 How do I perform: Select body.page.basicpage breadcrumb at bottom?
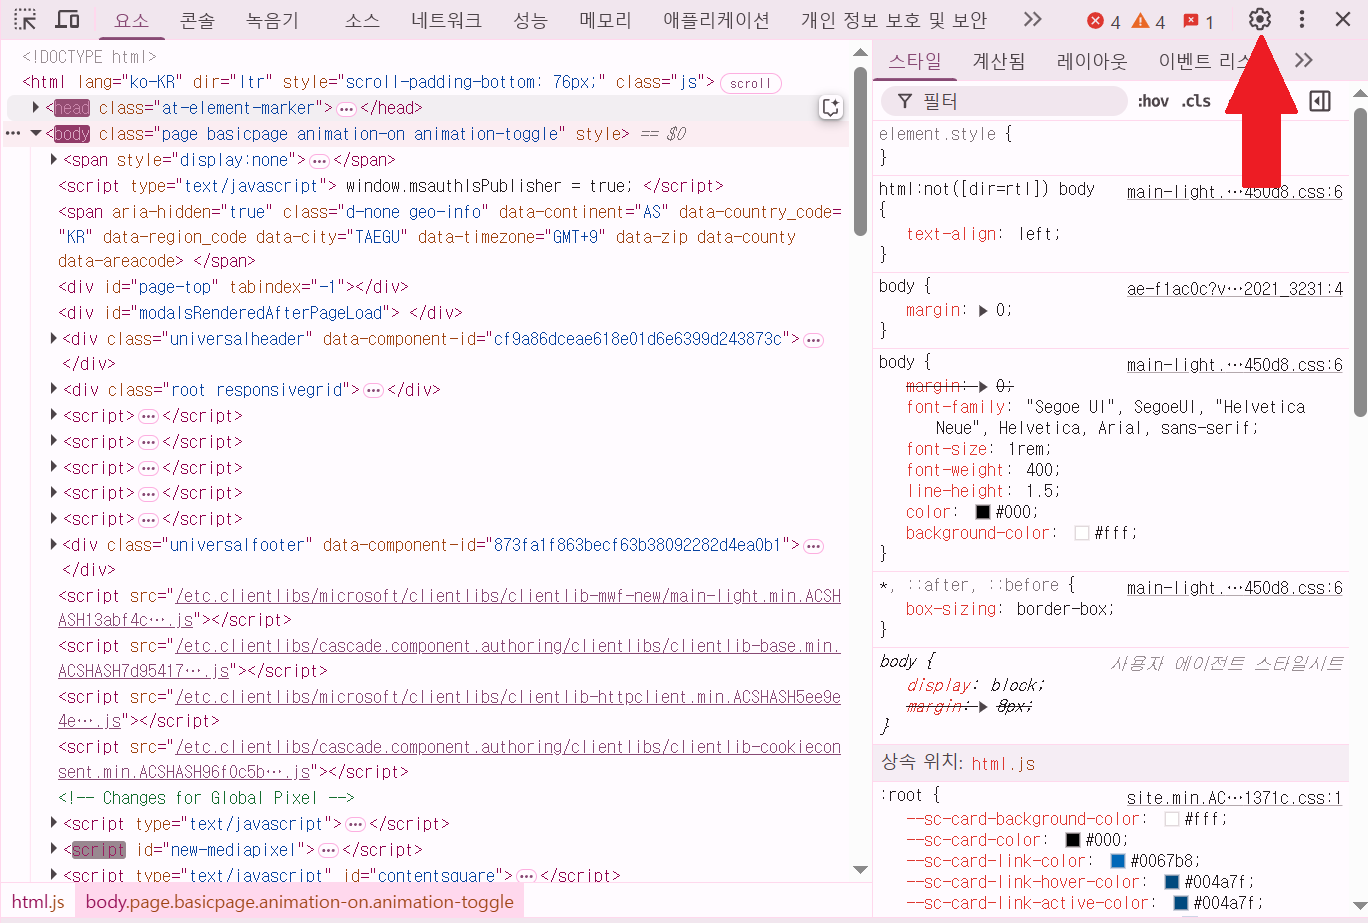coord(299,902)
